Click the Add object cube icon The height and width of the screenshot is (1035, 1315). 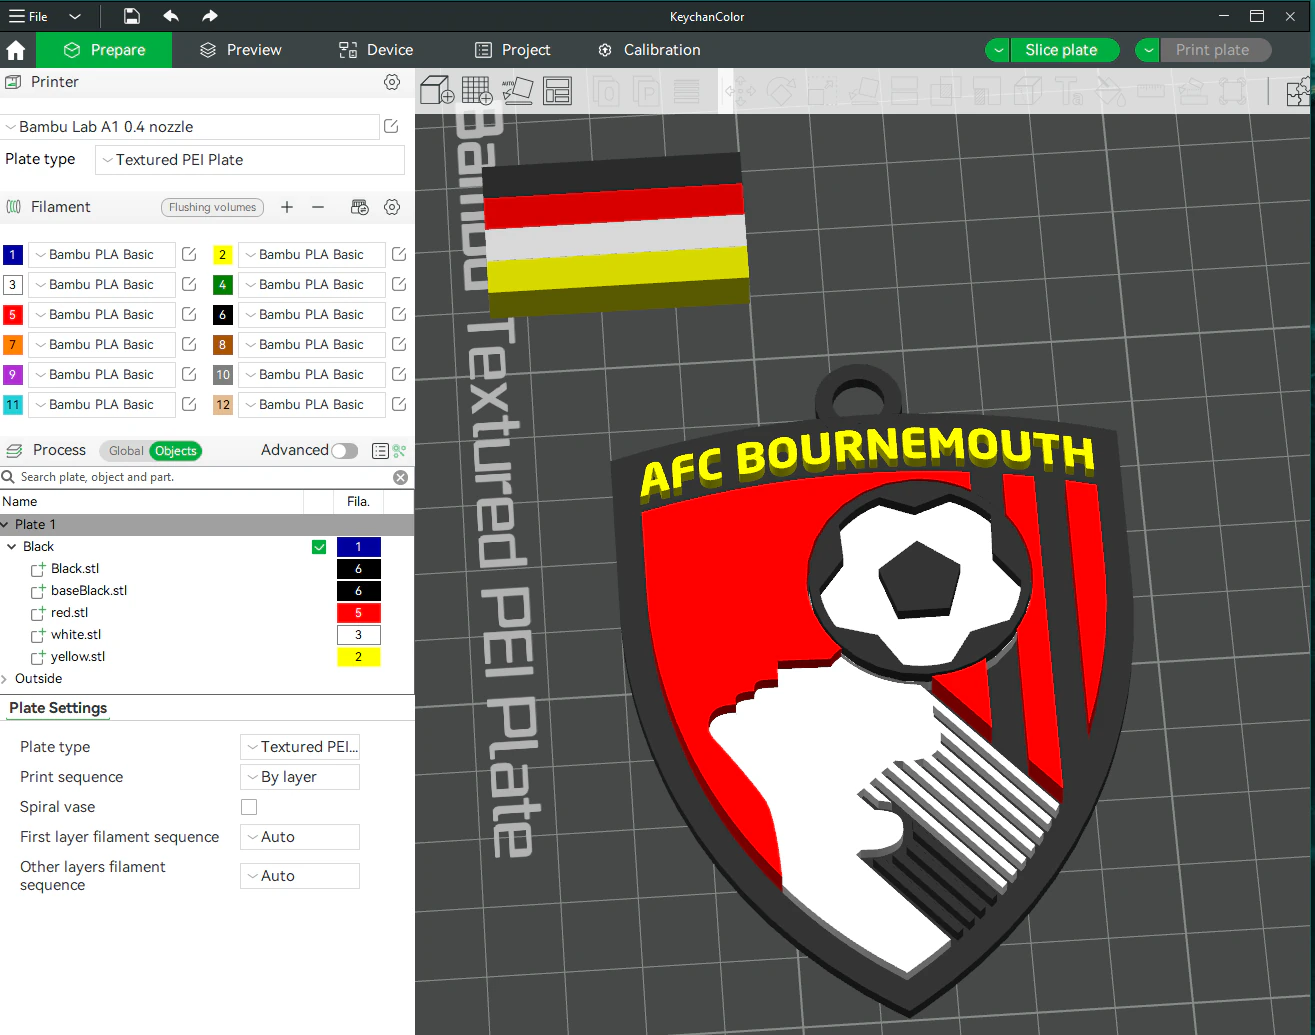(x=437, y=90)
